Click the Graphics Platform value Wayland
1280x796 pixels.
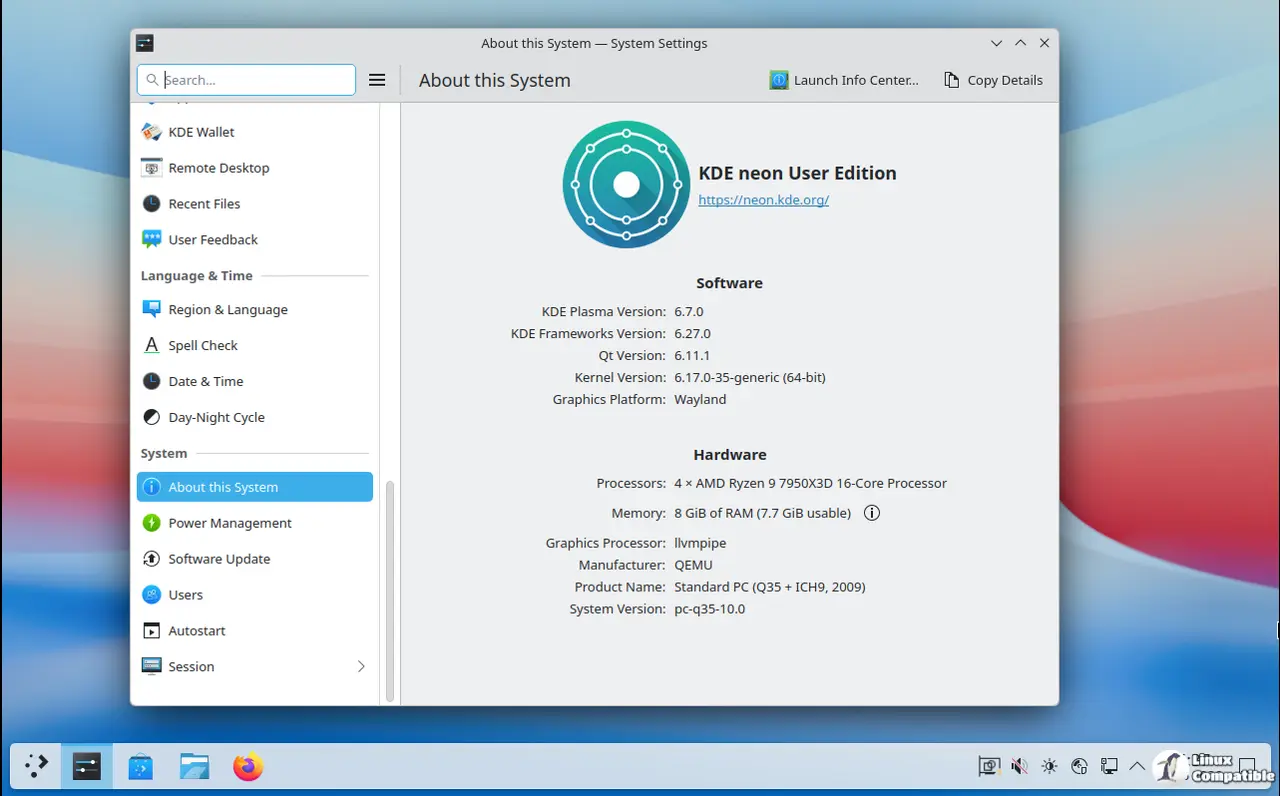tap(700, 400)
